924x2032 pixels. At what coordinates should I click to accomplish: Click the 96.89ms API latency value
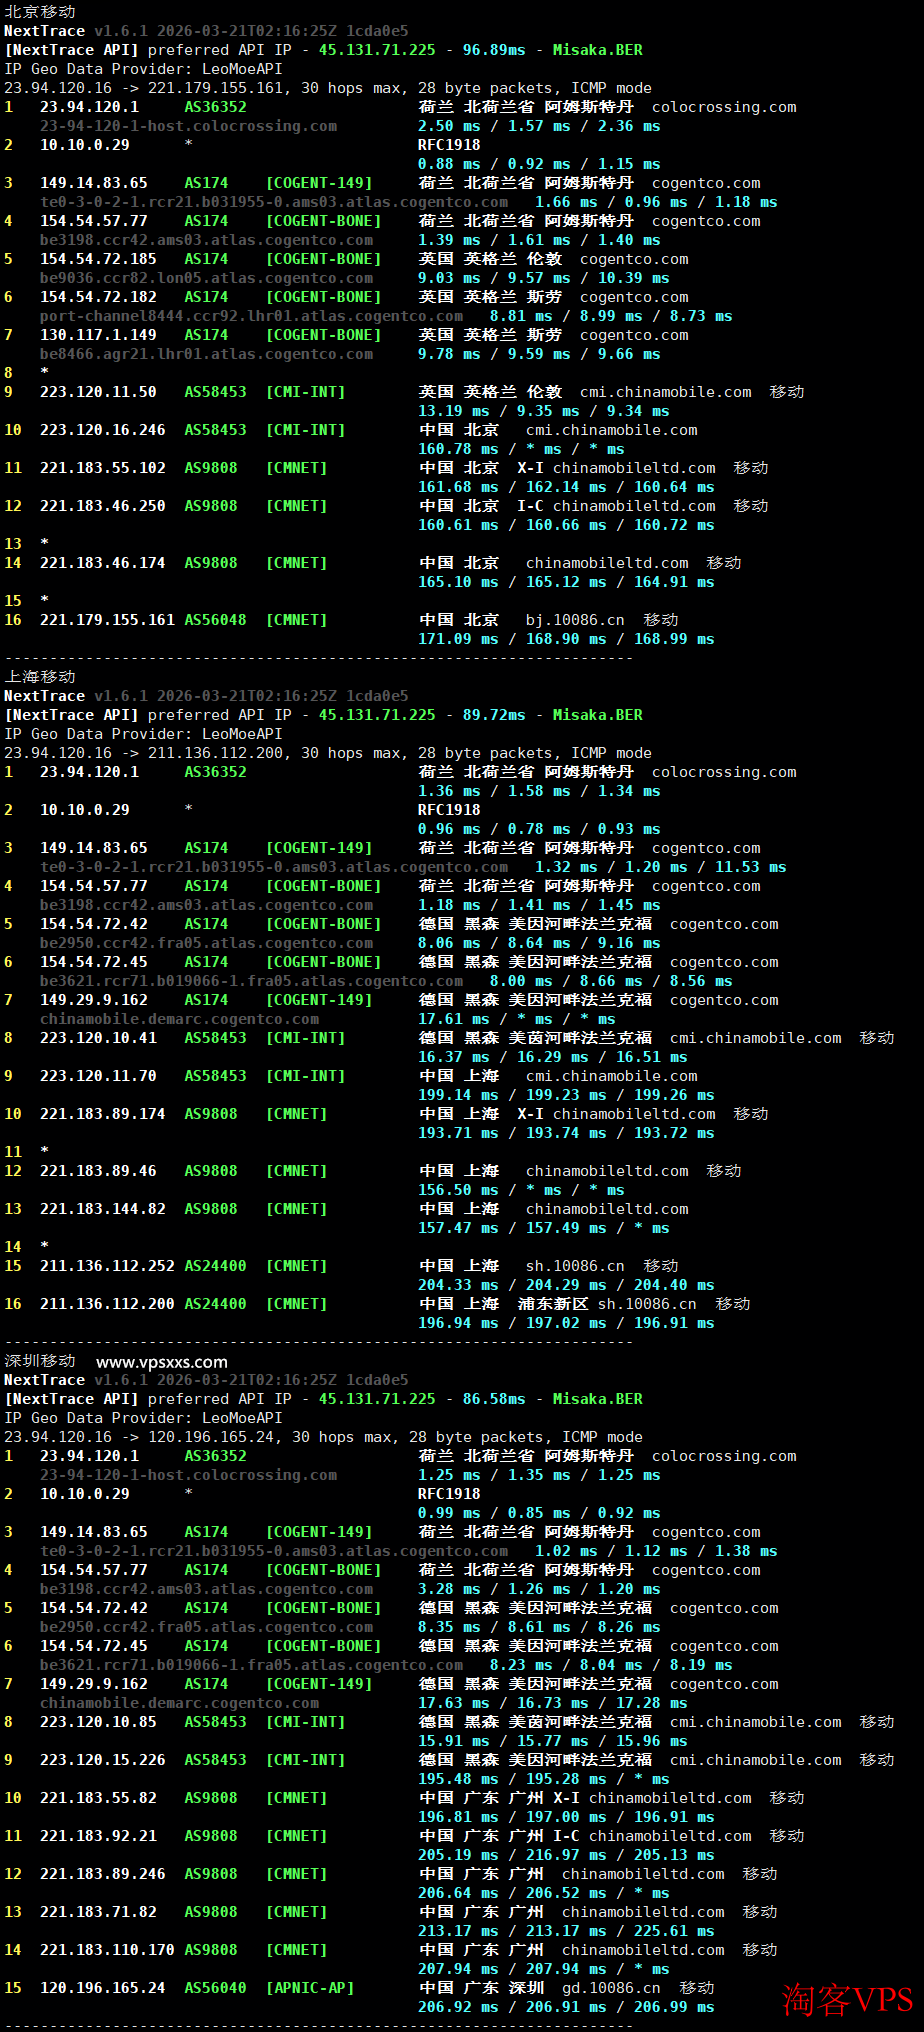tap(494, 50)
